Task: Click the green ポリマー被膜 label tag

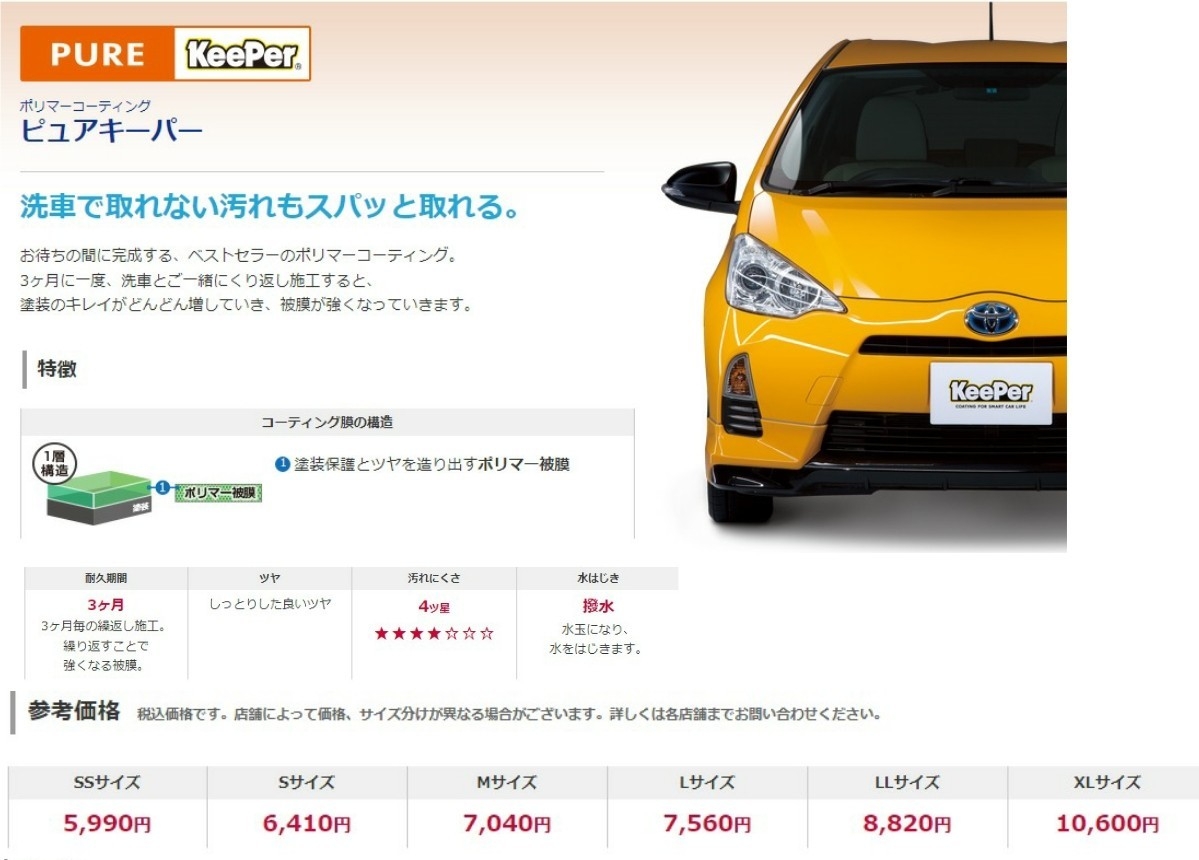Action: (219, 493)
